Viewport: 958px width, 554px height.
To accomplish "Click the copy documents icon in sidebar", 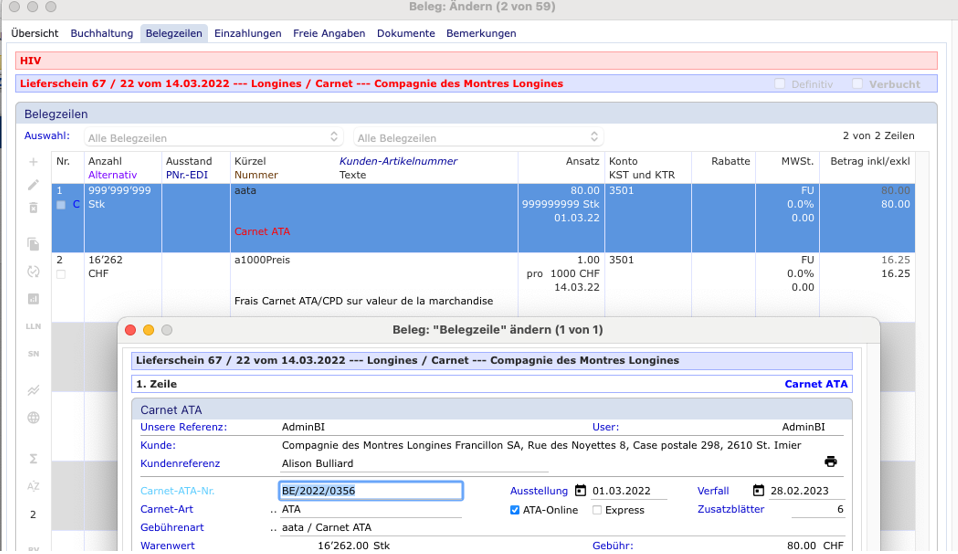I will coord(33,244).
